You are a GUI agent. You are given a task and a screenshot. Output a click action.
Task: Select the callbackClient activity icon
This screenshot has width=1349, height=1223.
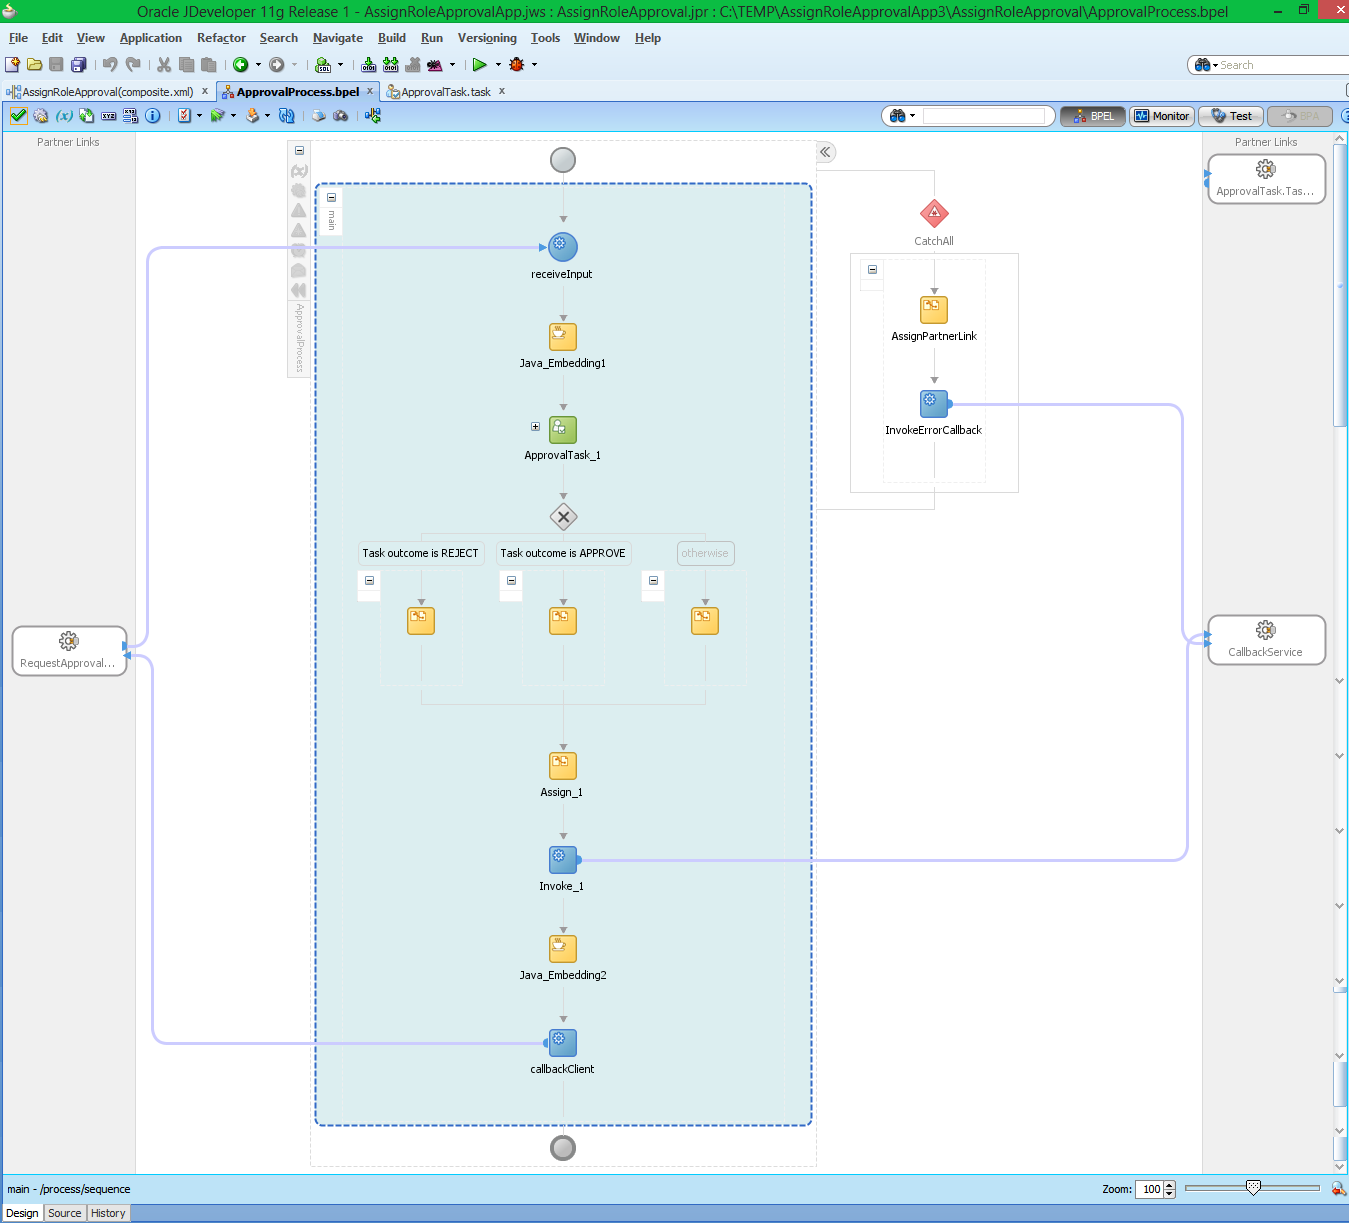pyautogui.click(x=563, y=1042)
